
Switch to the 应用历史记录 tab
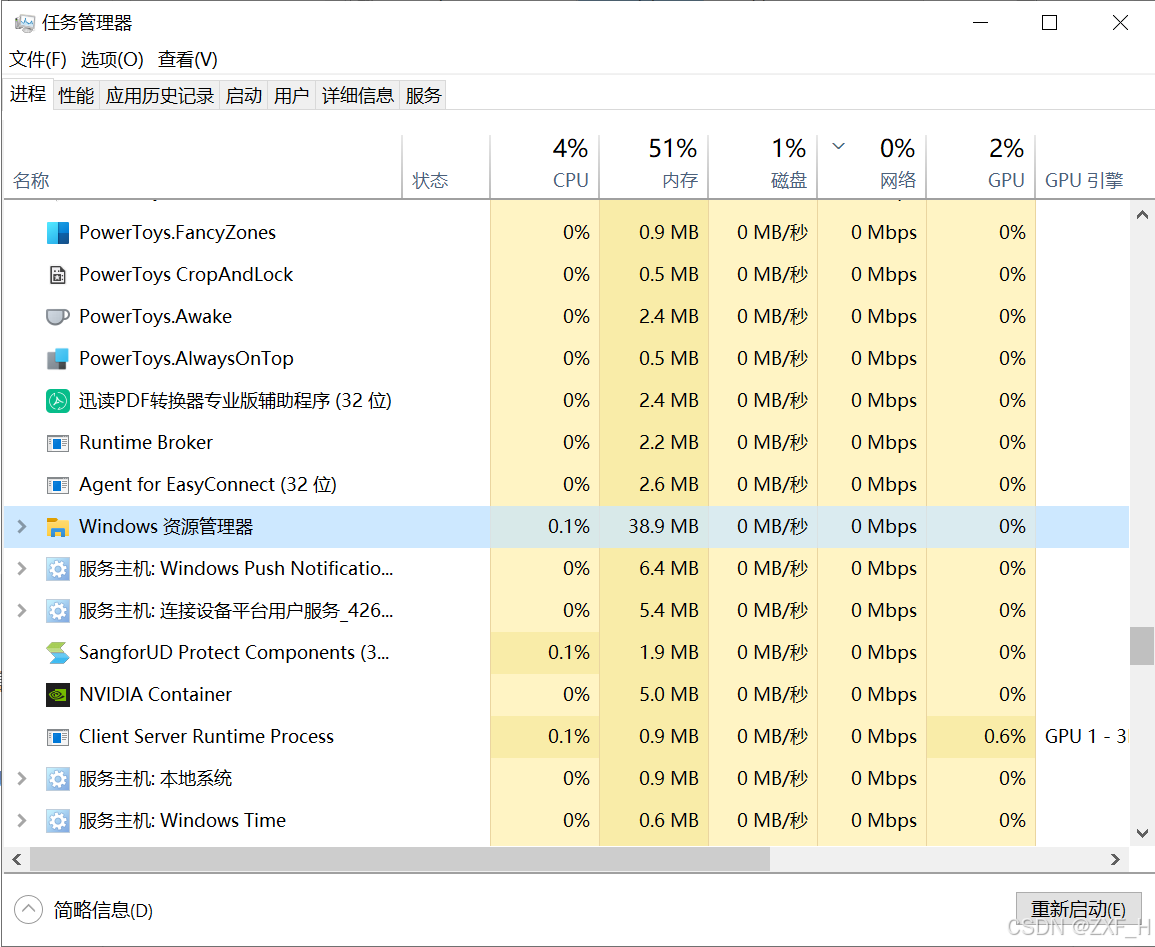pyautogui.click(x=159, y=96)
